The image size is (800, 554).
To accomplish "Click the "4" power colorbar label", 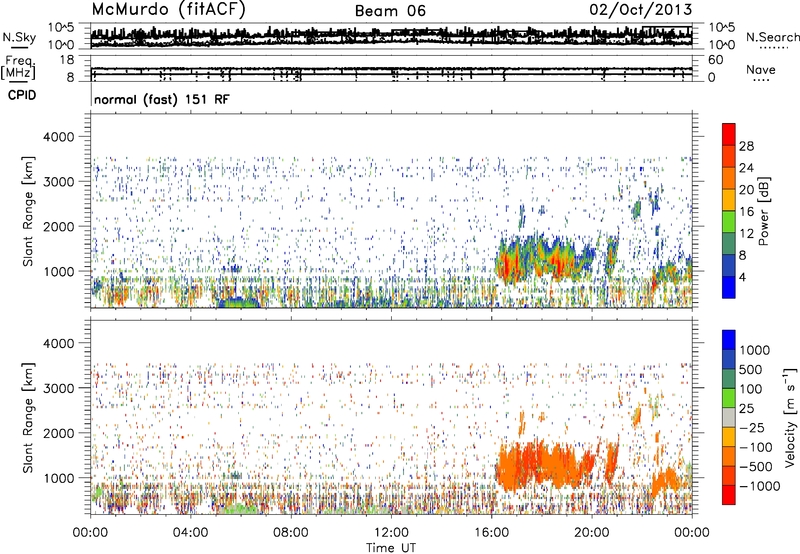I will [x=742, y=277].
